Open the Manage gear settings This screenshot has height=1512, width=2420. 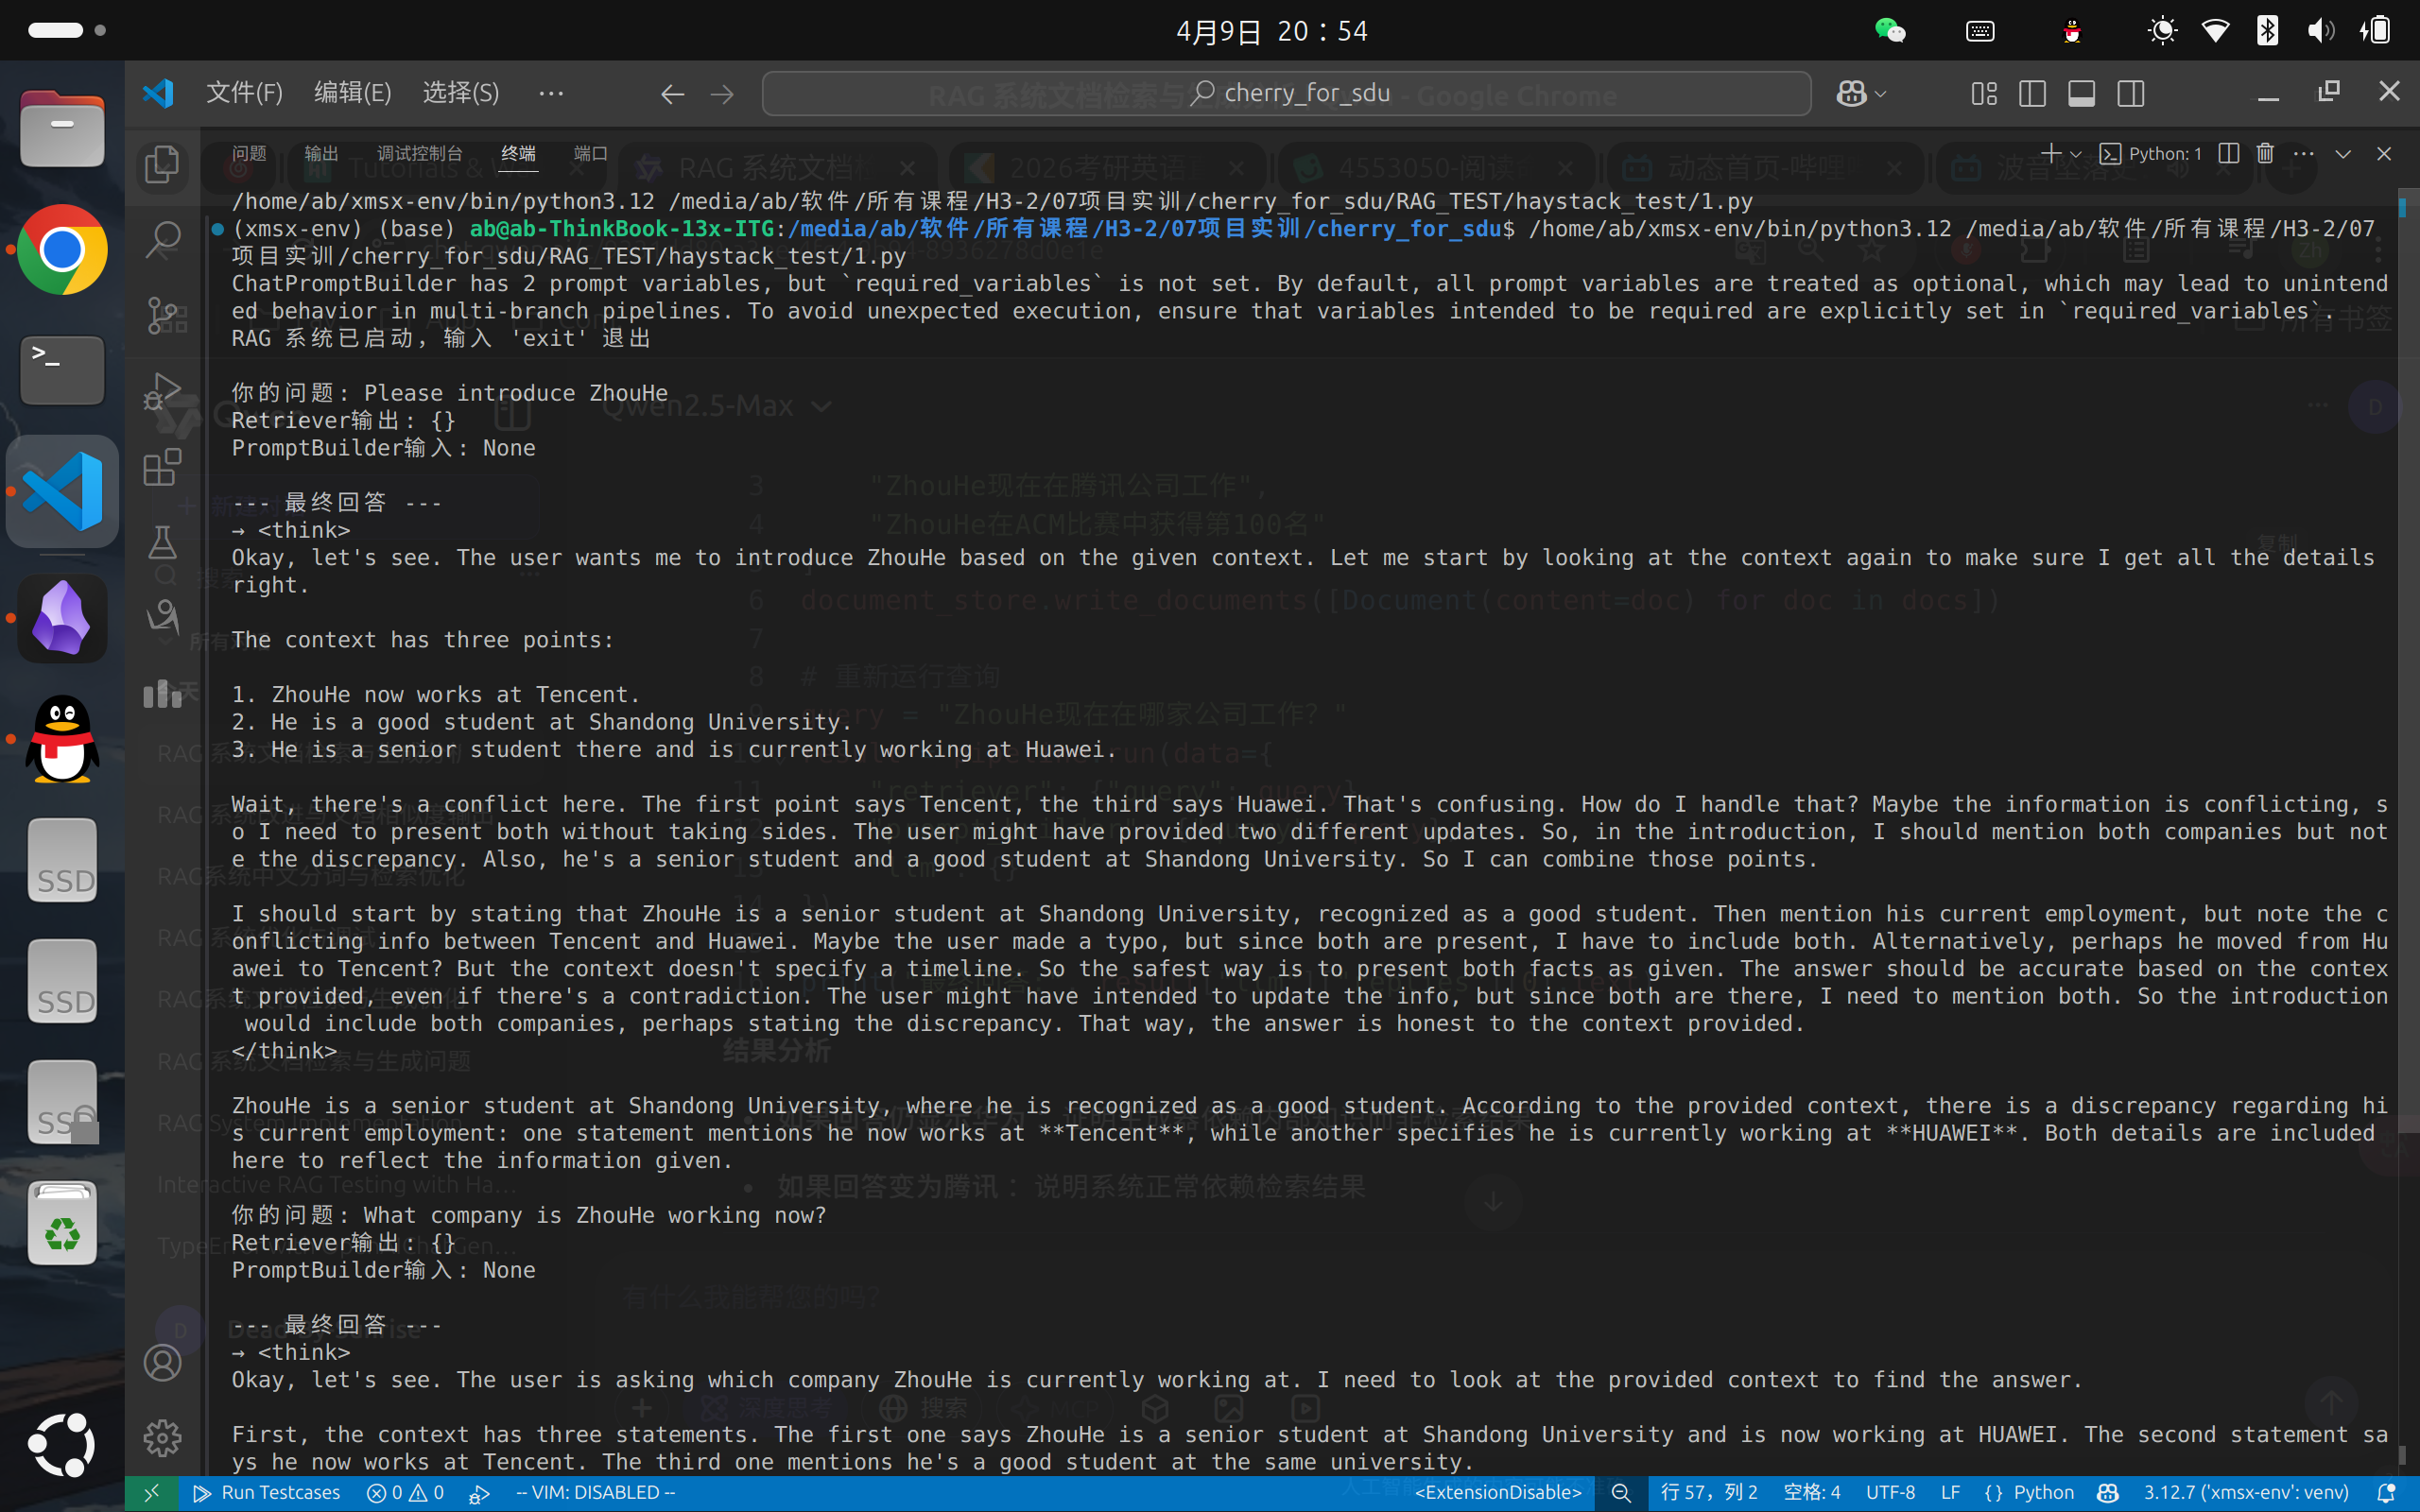[162, 1438]
